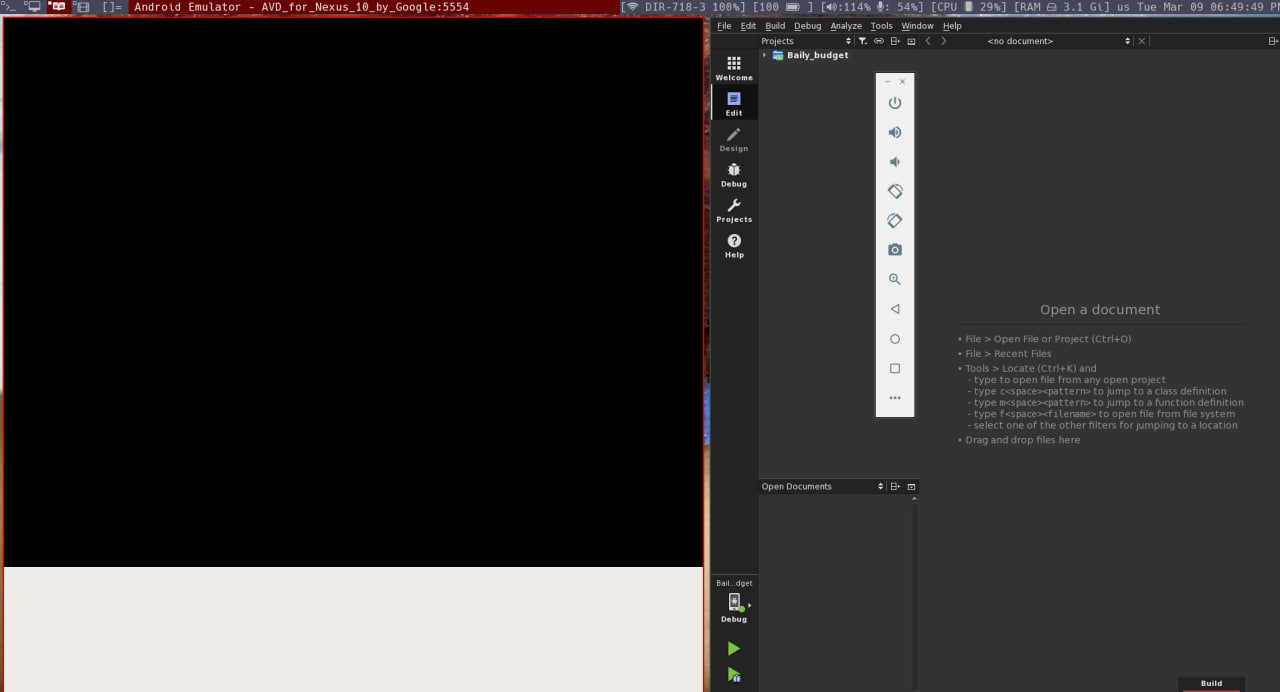
Task: Click emulator volume down button
Action: tap(895, 162)
